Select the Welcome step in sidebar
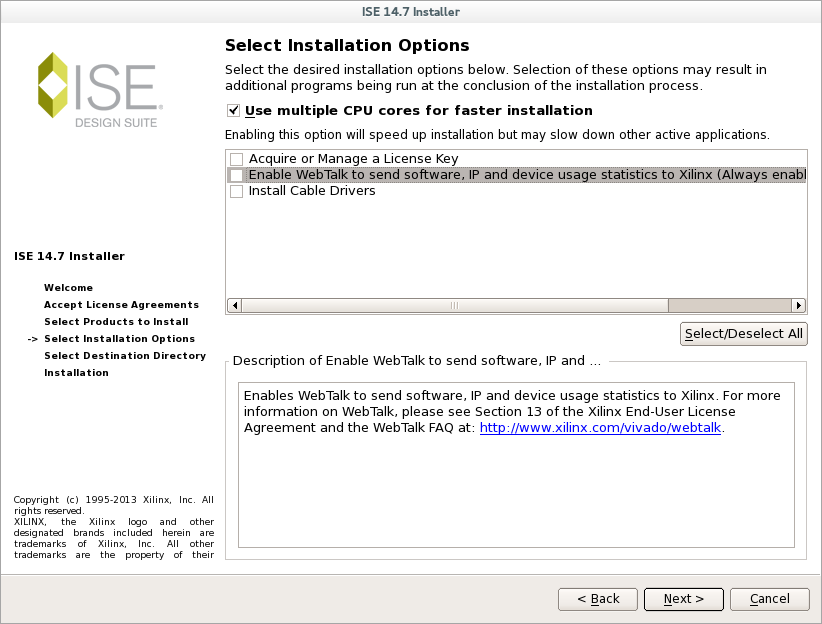 coord(68,288)
